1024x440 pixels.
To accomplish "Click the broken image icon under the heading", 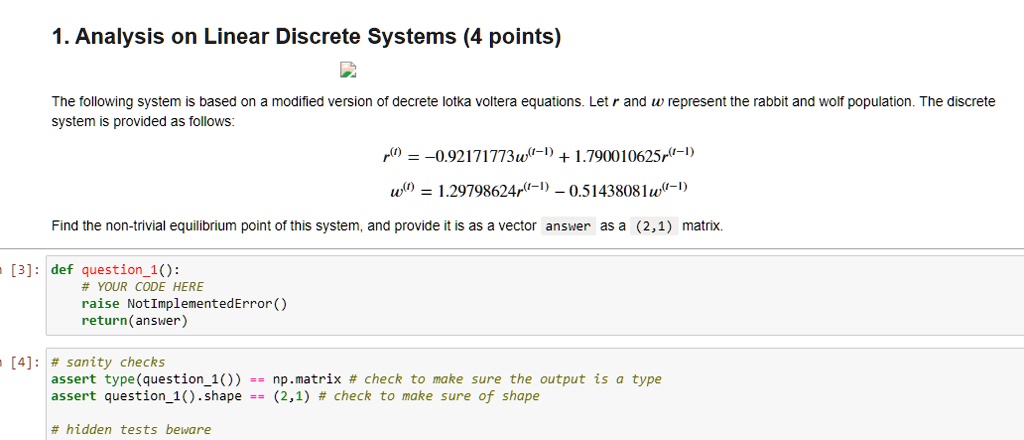I will click(x=348, y=70).
